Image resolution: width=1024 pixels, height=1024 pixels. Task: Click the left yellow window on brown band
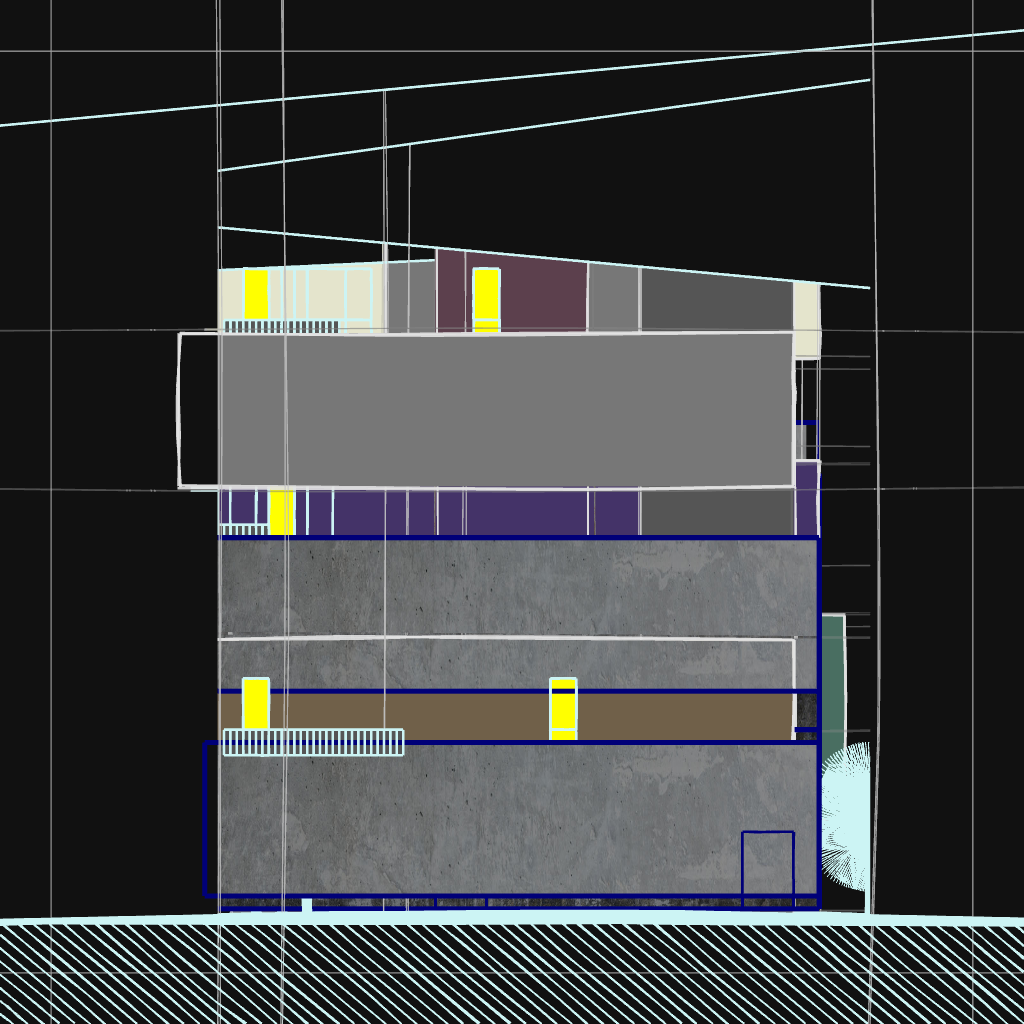point(256,704)
